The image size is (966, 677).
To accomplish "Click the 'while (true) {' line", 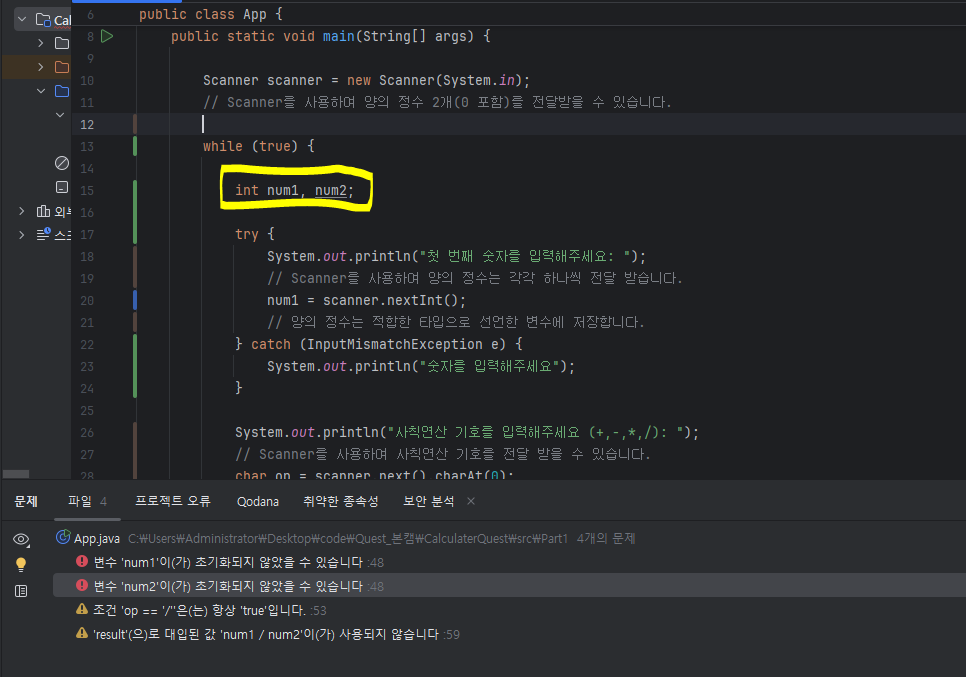I will pos(259,146).
